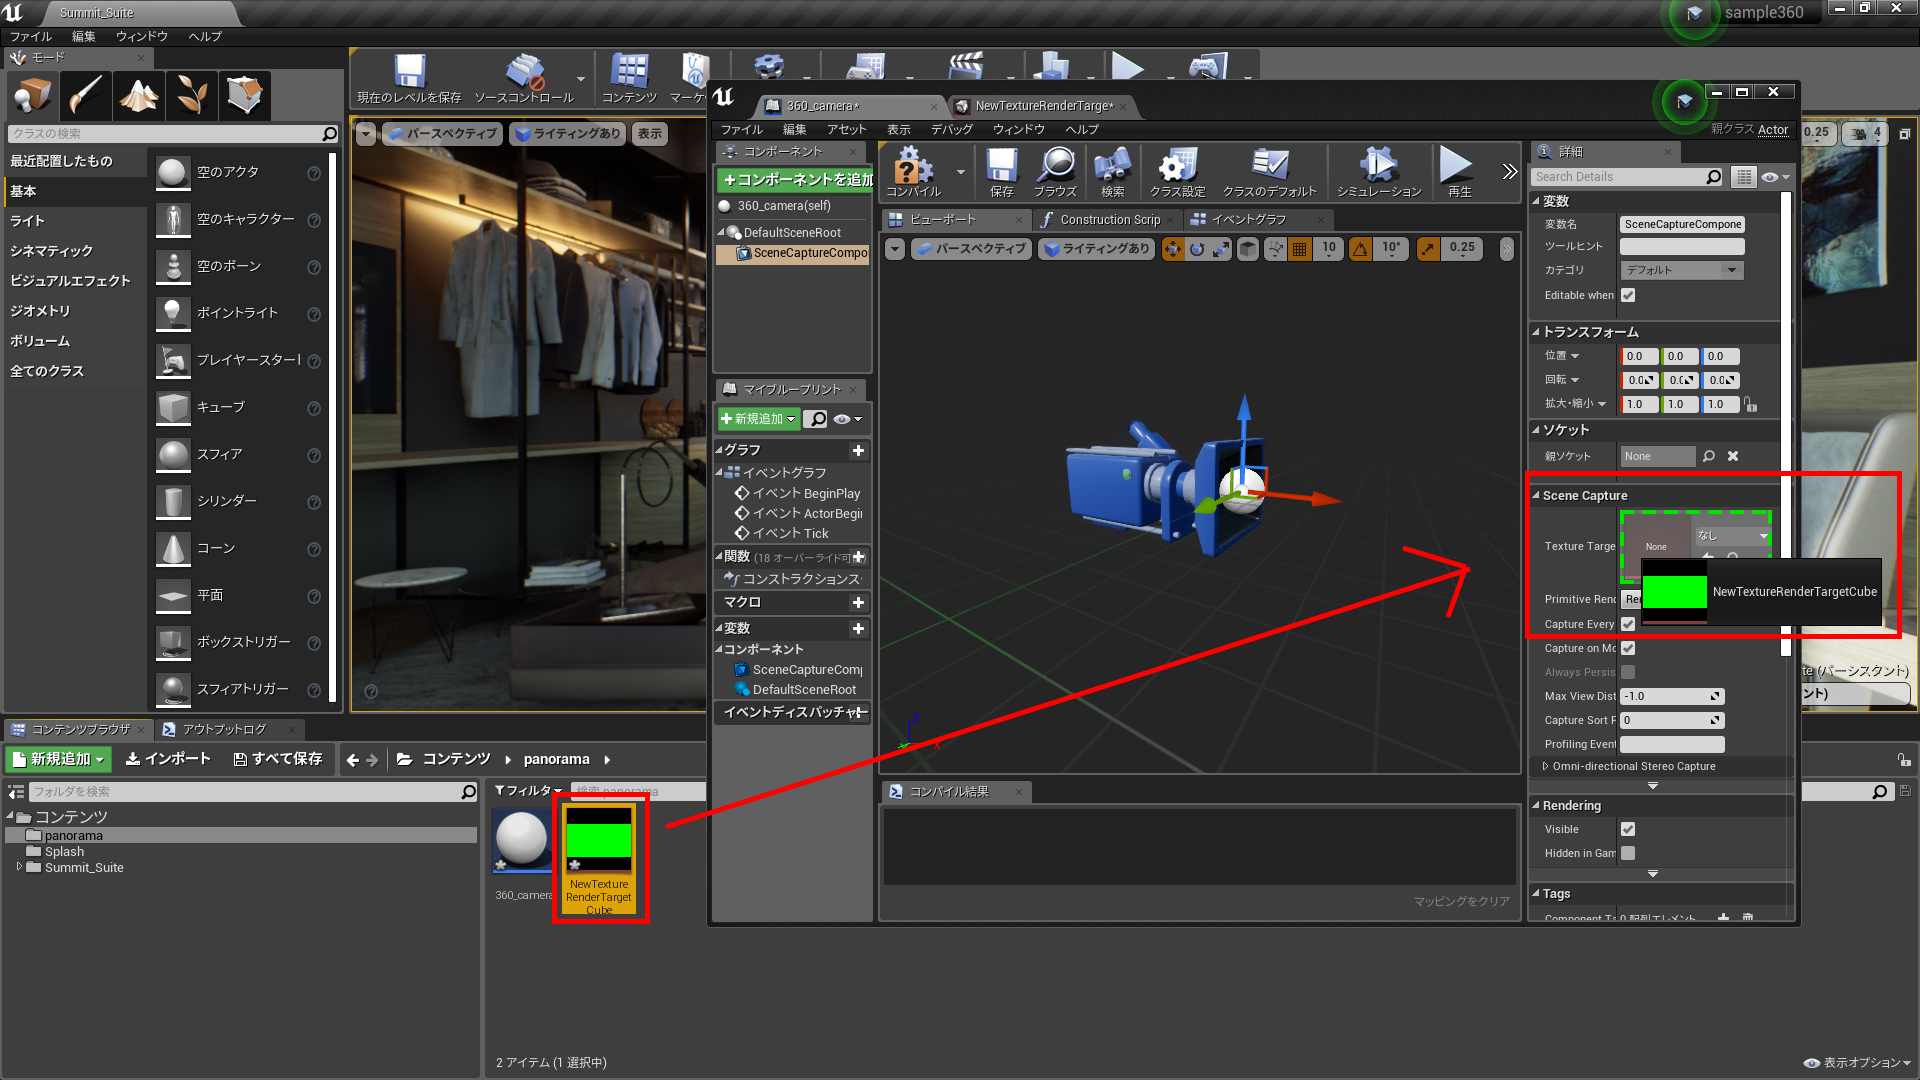Open 新規追加 dropdown in My Blueprint
The height and width of the screenshot is (1080, 1920).
click(x=759, y=419)
